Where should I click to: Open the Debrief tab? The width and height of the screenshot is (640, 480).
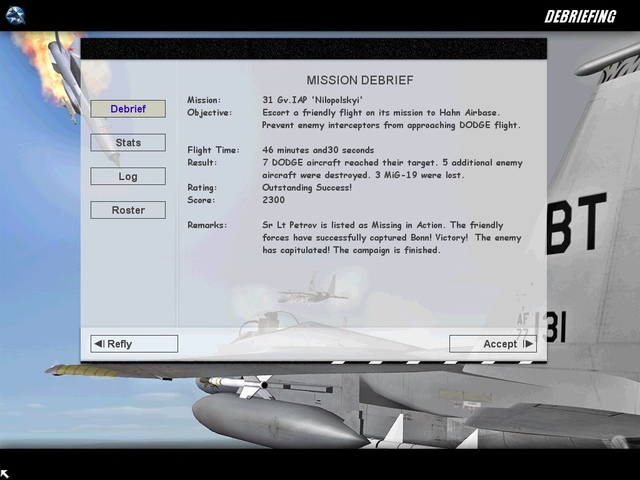(x=128, y=109)
